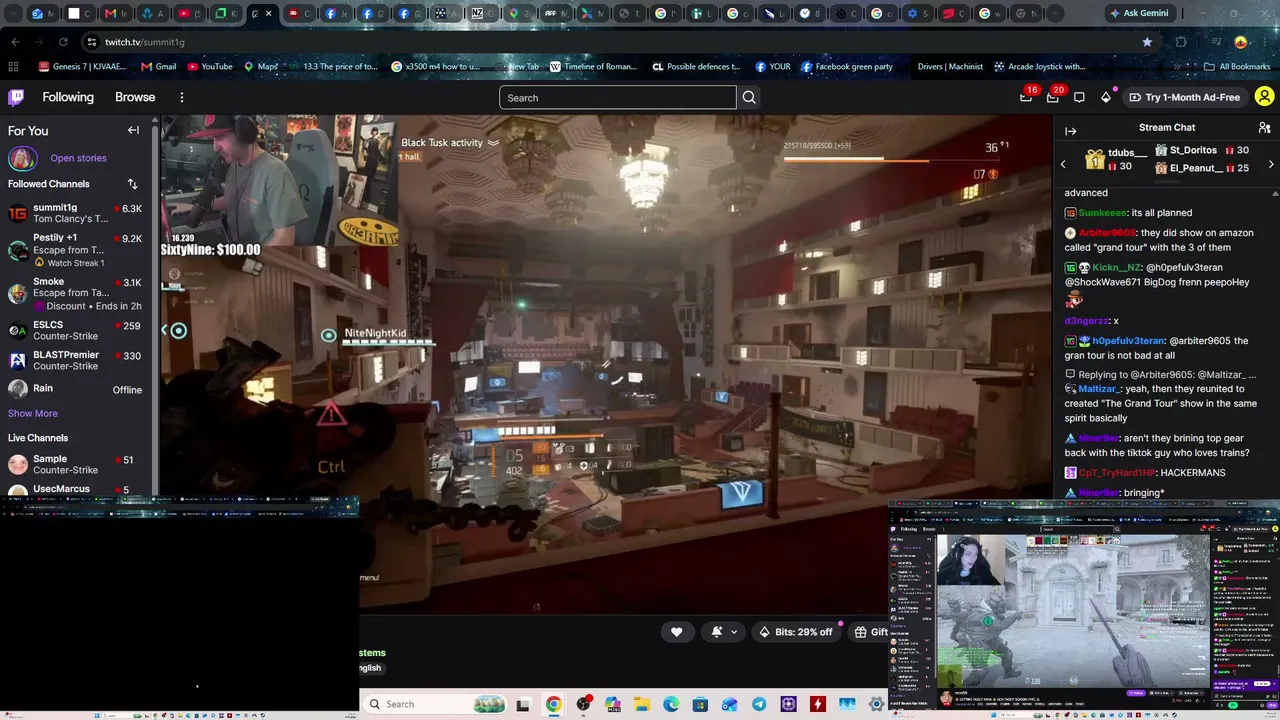Click Sumkeeee username in chat

point(1102,213)
